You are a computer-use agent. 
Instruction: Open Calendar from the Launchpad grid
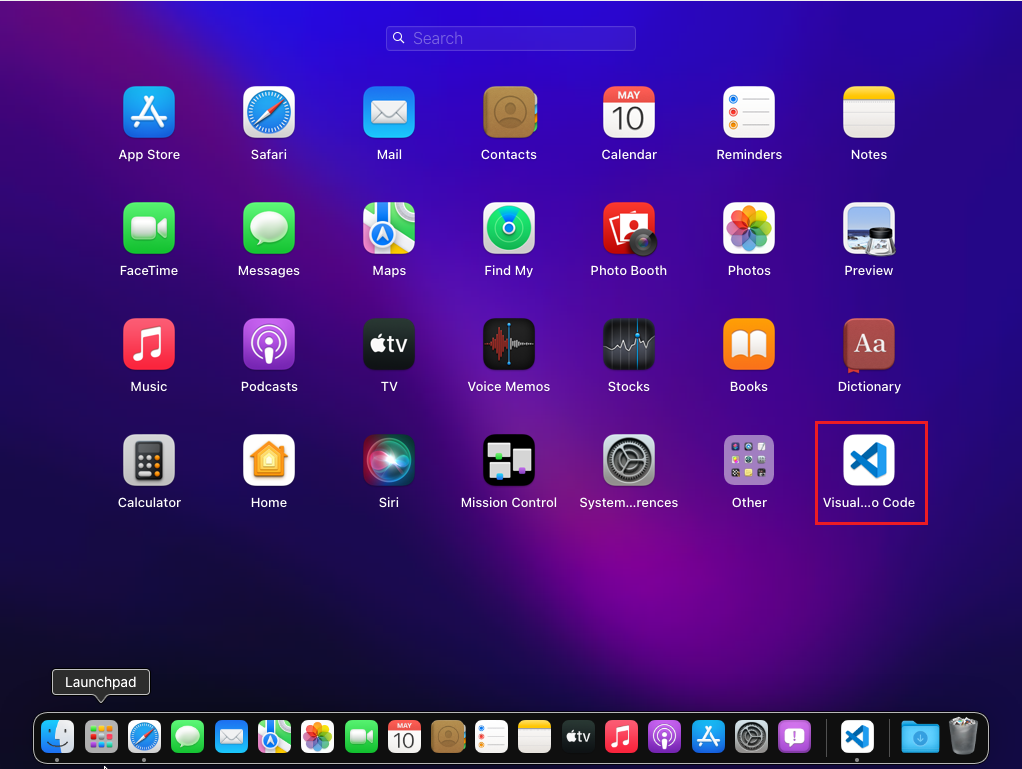click(628, 113)
